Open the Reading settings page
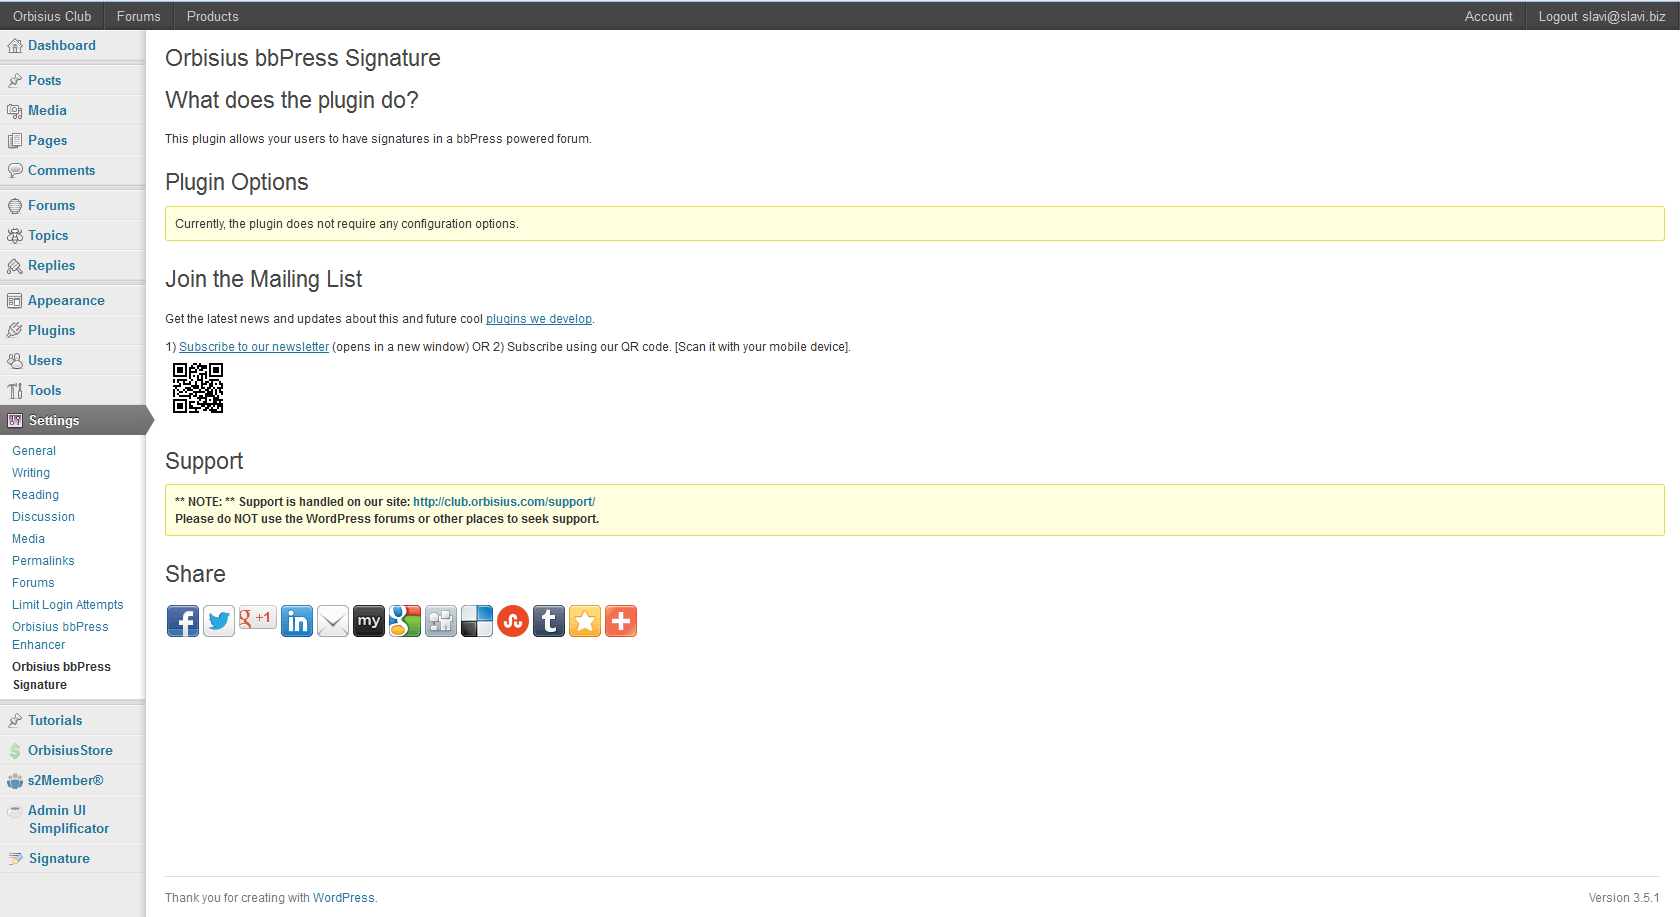This screenshot has height=917, width=1680. pos(35,495)
